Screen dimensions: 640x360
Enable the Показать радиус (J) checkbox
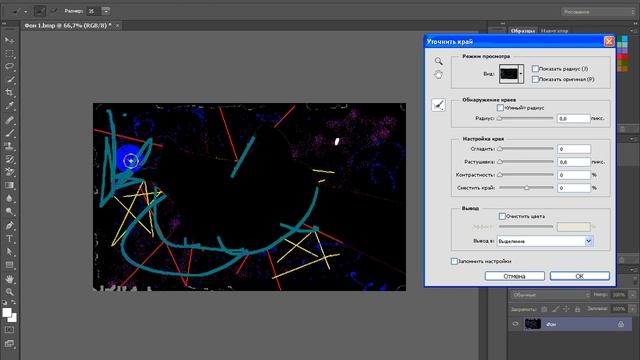point(535,69)
